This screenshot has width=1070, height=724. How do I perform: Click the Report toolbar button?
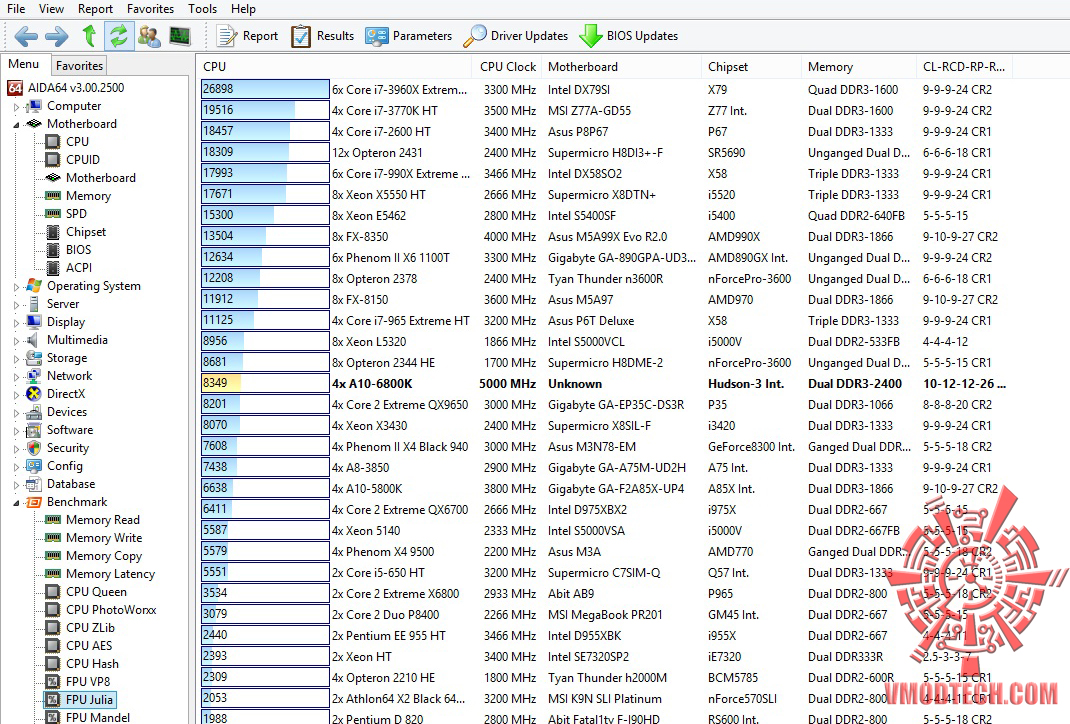point(247,35)
